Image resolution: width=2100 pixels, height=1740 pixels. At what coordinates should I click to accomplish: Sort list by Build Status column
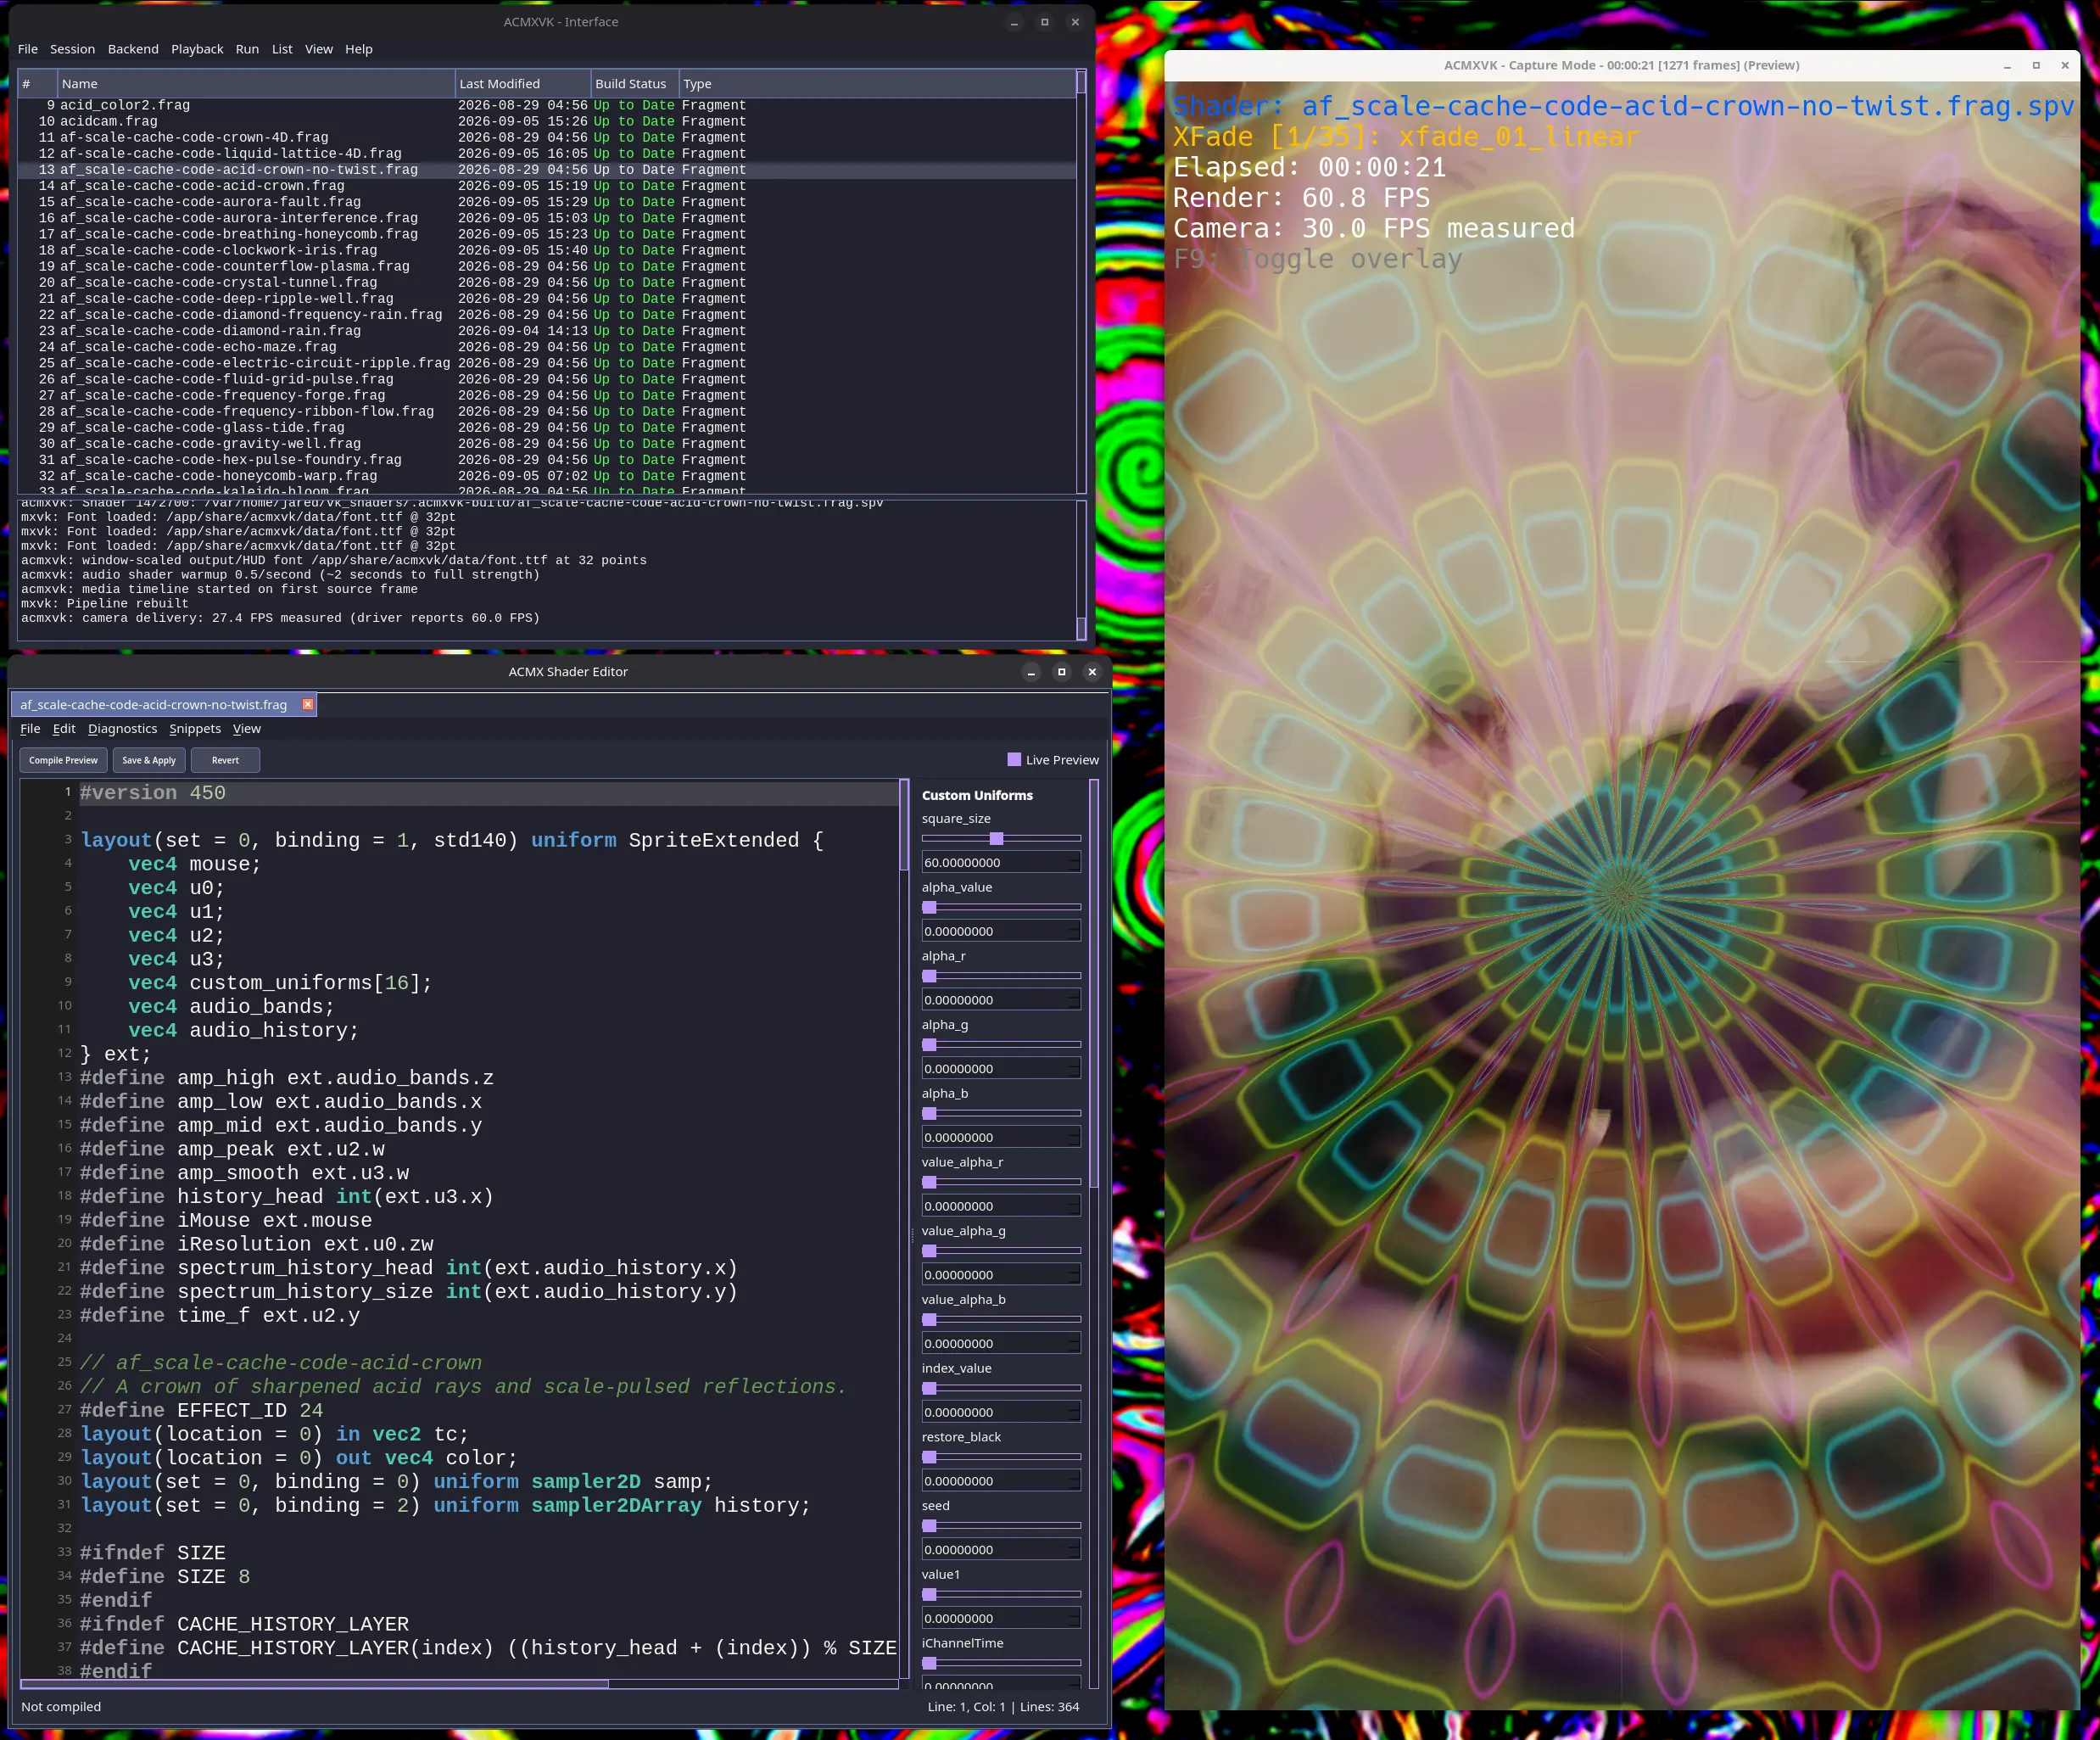click(634, 84)
